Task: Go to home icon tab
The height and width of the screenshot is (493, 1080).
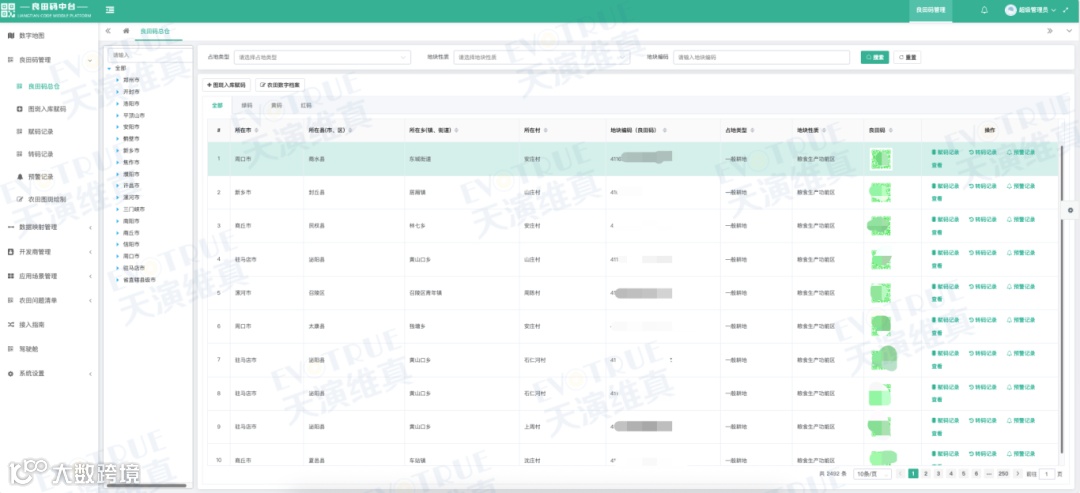Action: (126, 31)
